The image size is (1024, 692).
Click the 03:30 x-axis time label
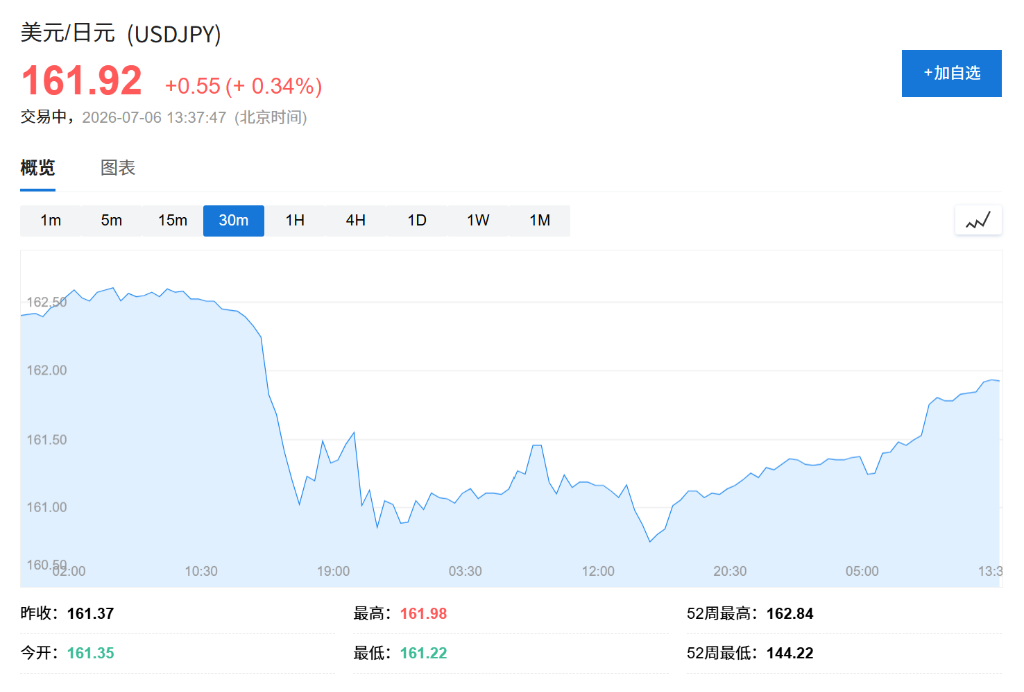pos(465,571)
